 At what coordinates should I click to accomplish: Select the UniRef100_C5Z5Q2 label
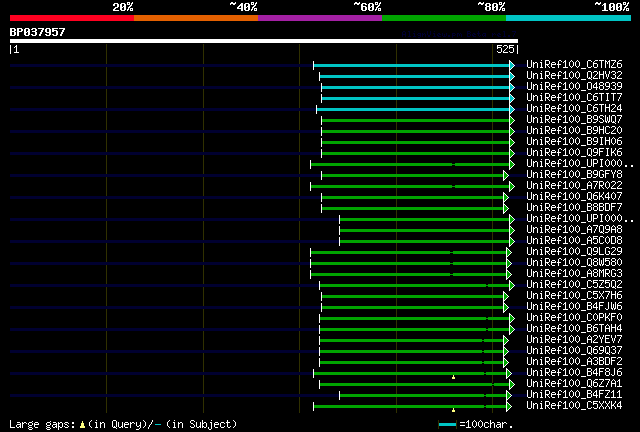click(574, 285)
